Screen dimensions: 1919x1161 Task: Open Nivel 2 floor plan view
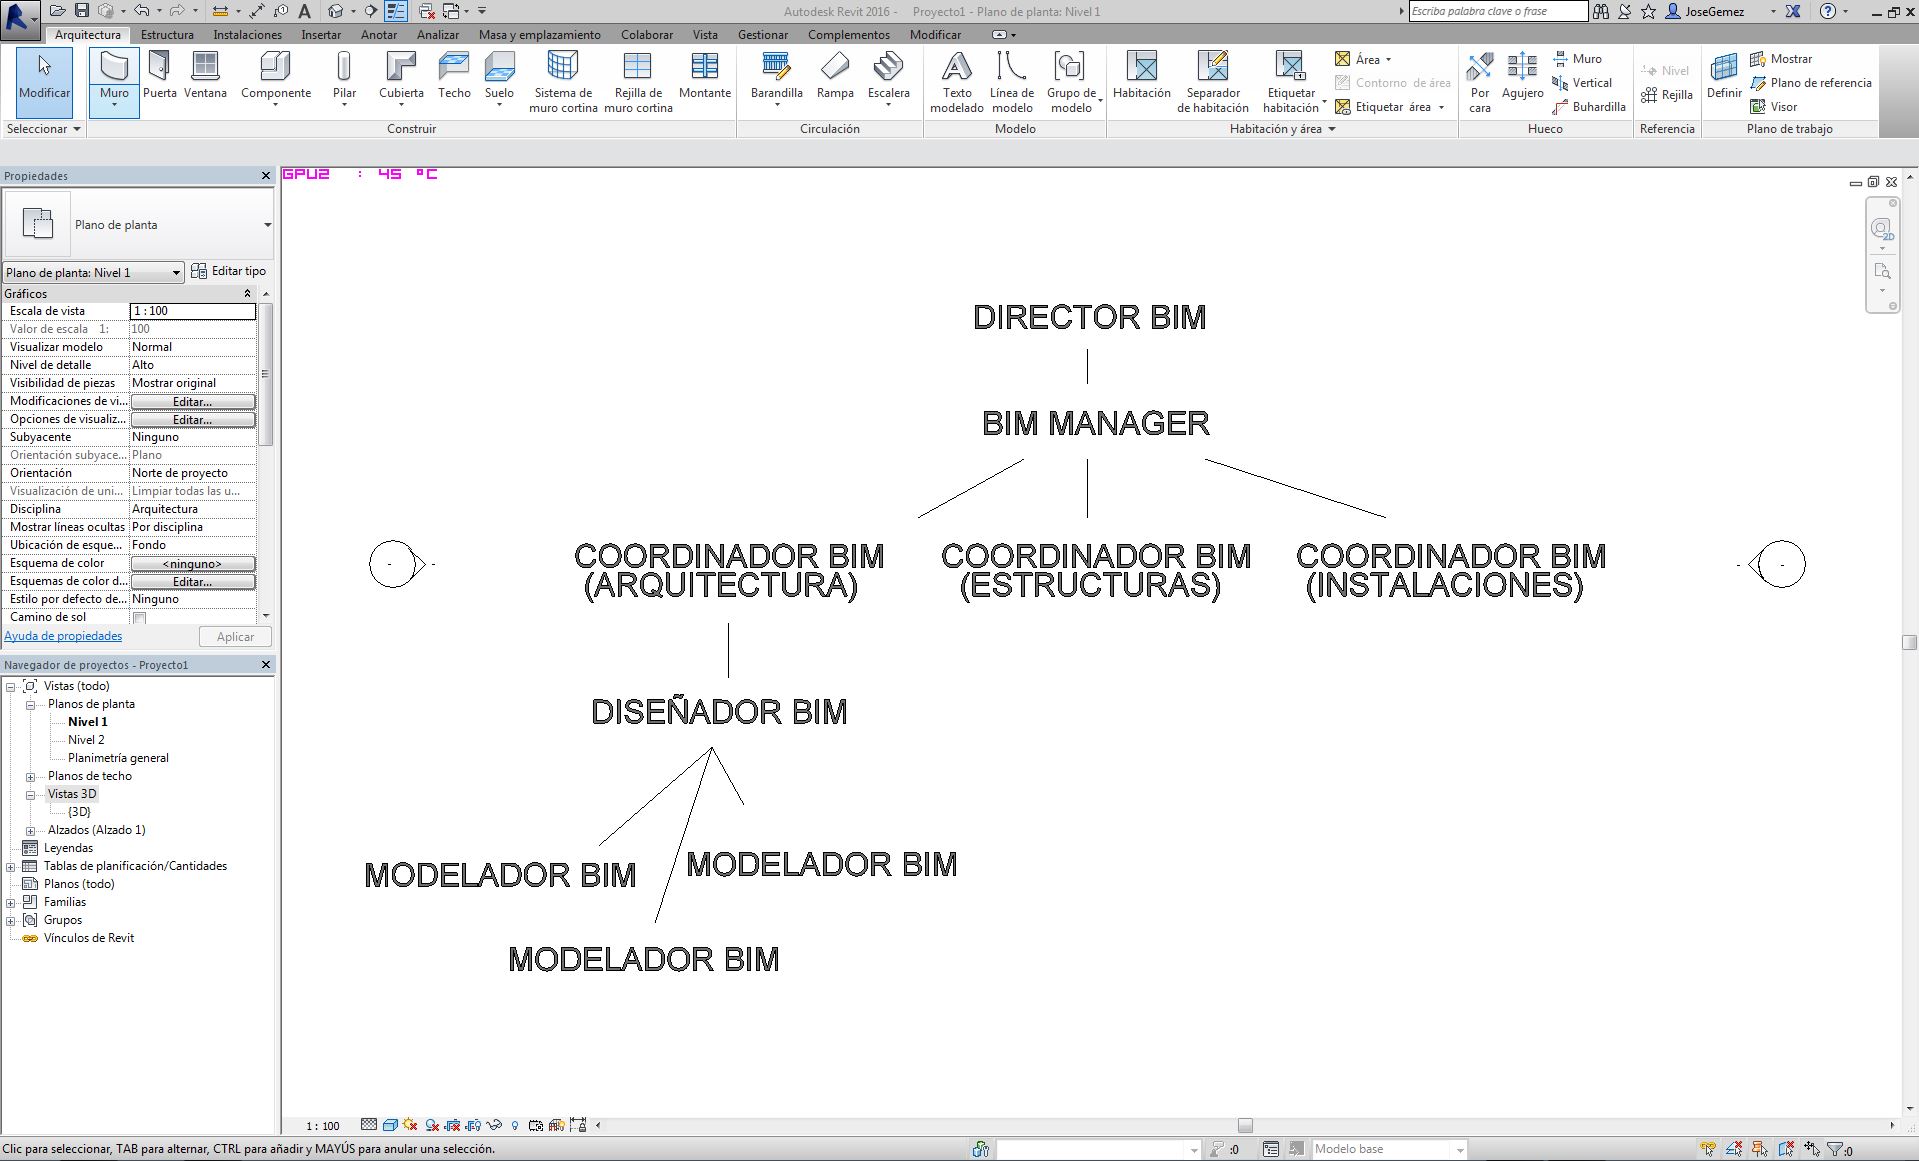(x=86, y=740)
